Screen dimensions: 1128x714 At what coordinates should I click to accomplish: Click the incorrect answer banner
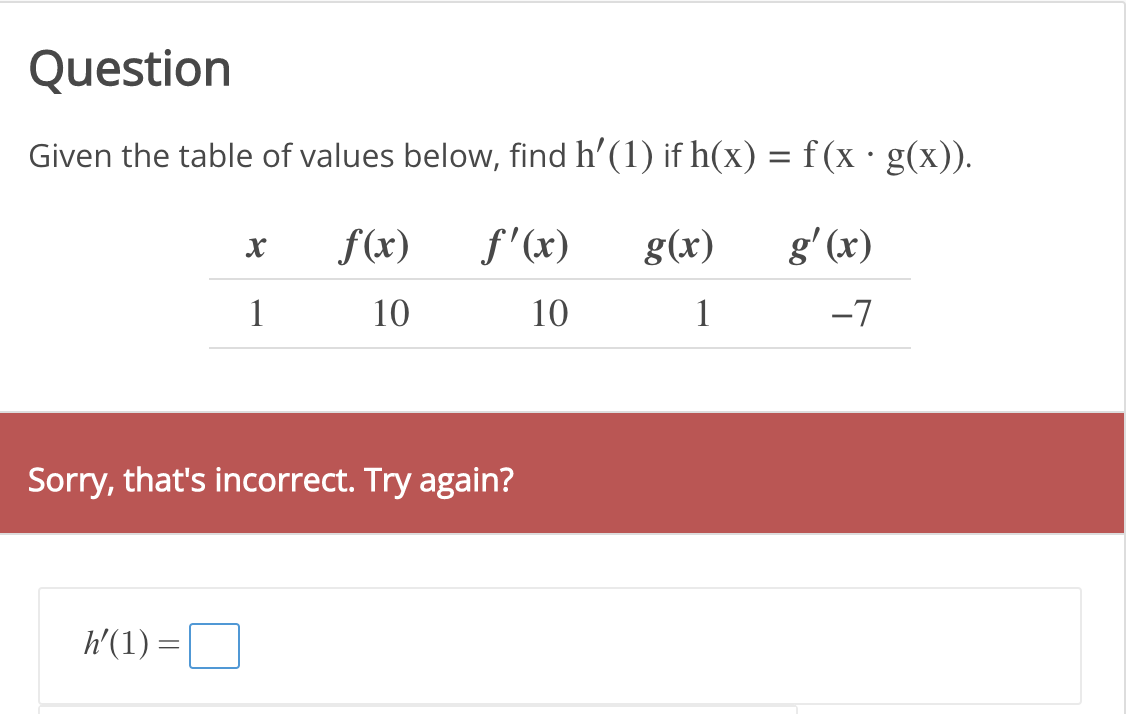(x=564, y=472)
